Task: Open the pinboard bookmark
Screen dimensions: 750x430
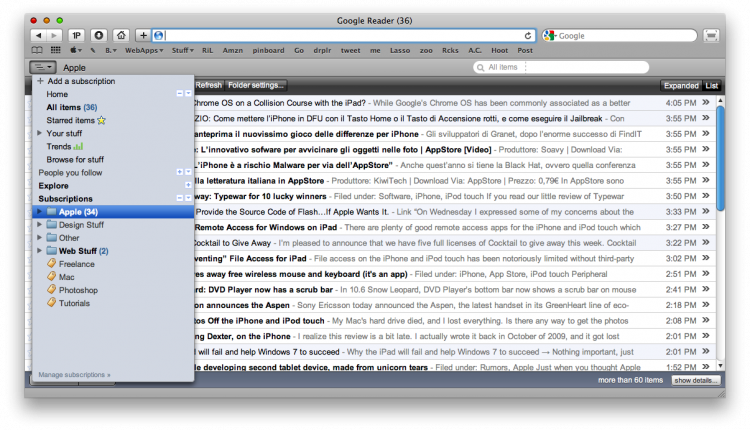Action: coord(268,50)
